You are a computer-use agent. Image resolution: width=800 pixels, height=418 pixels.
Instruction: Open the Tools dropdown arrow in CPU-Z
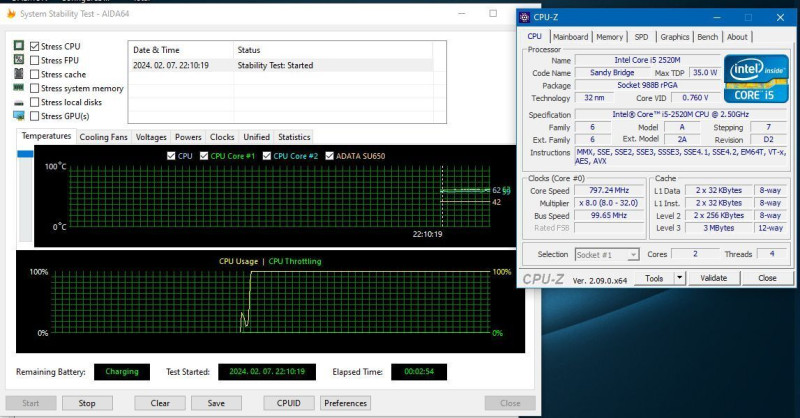tap(680, 278)
